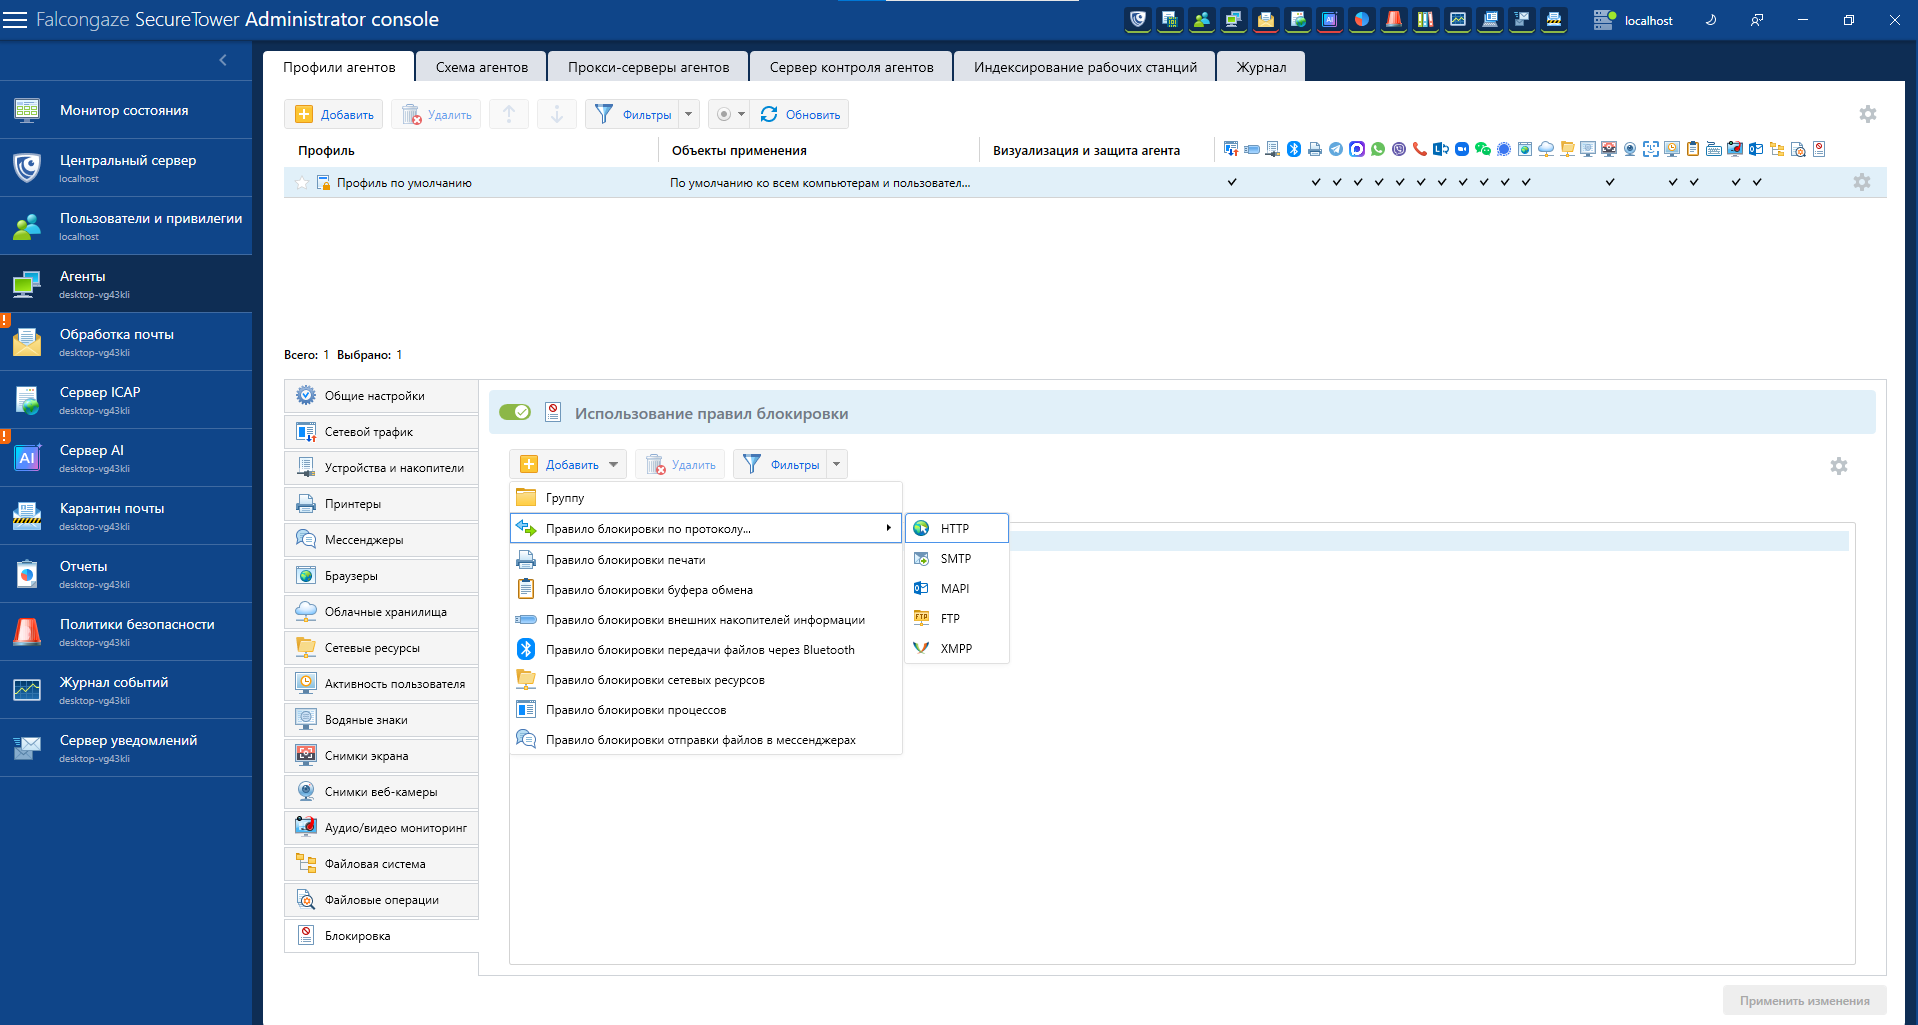Click the Zoom column header icon
1918x1025 pixels.
(x=1462, y=149)
